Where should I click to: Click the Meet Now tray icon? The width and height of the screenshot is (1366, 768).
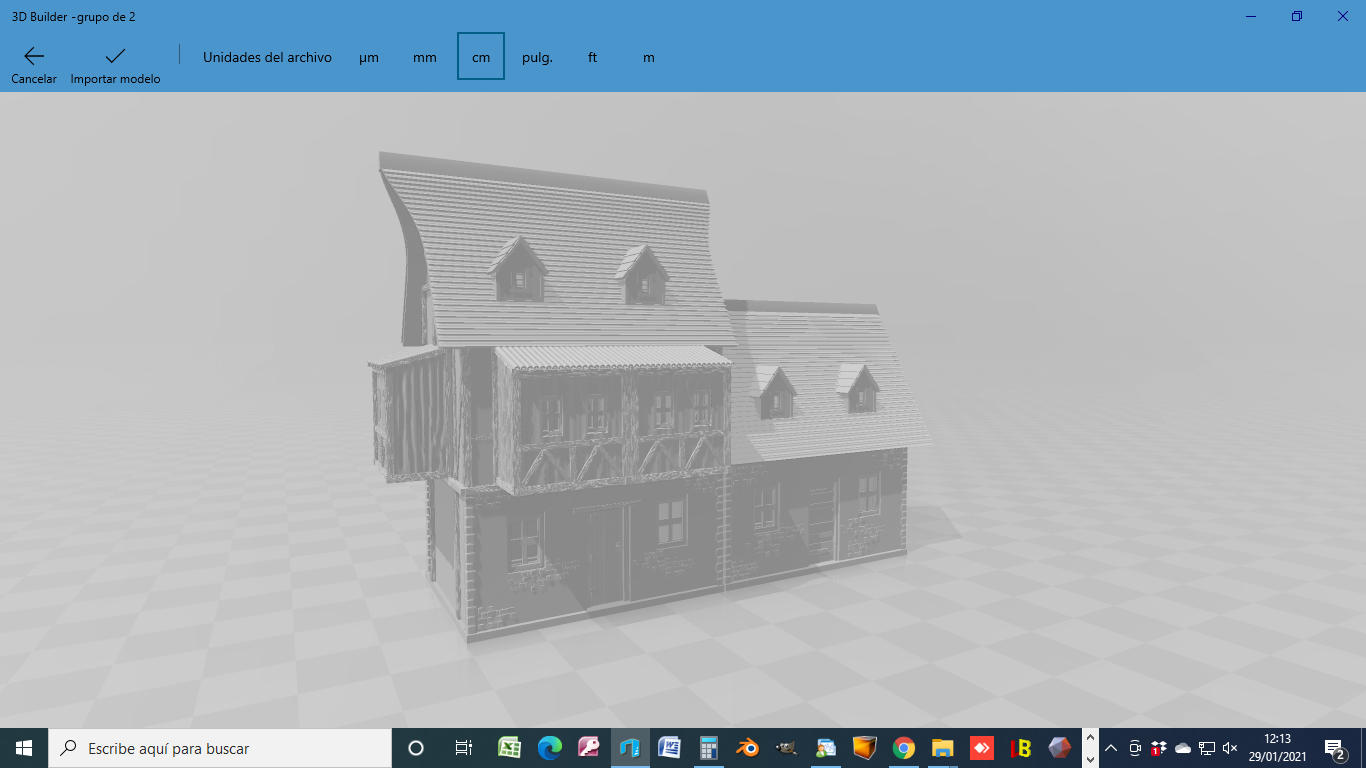[x=1135, y=748]
